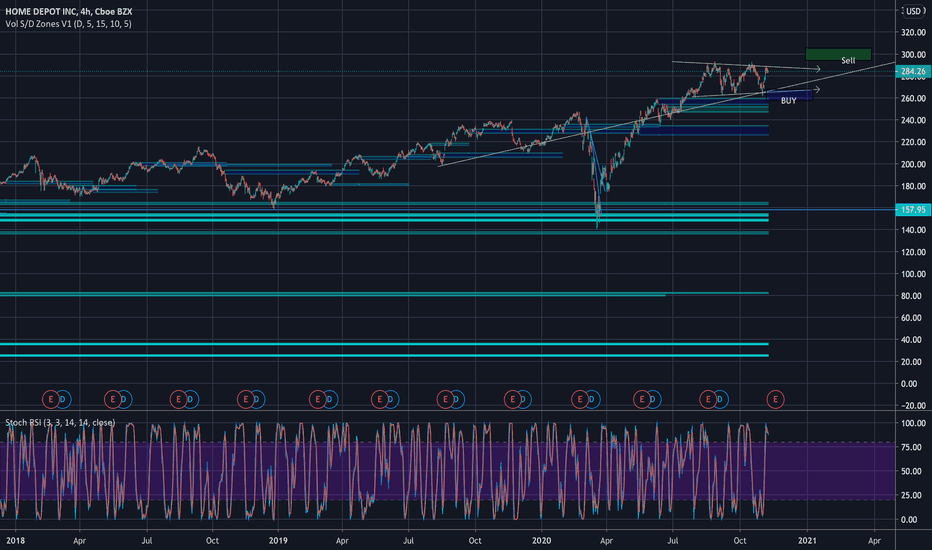Open the May 2020 earnings E marker
The width and height of the screenshot is (932, 550).
[641, 399]
